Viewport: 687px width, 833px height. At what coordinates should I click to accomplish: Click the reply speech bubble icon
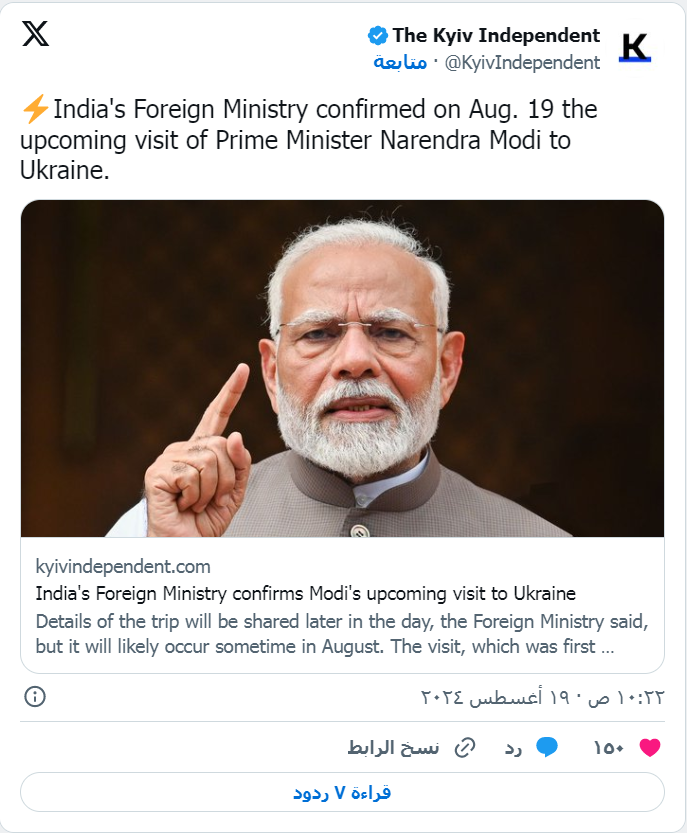546,747
